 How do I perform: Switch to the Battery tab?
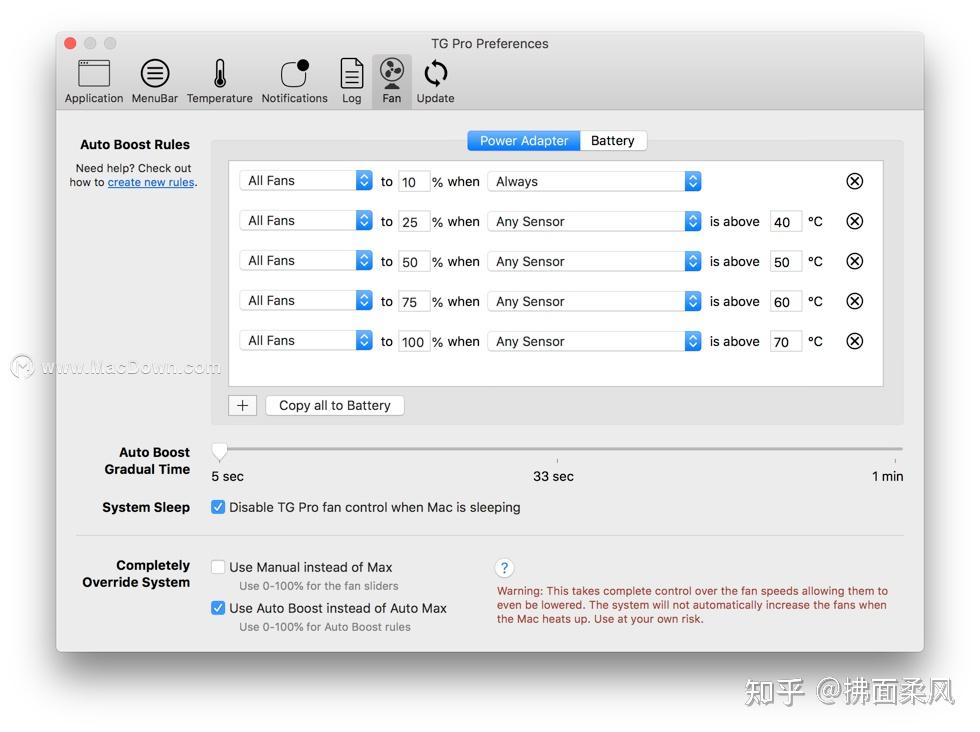(613, 141)
